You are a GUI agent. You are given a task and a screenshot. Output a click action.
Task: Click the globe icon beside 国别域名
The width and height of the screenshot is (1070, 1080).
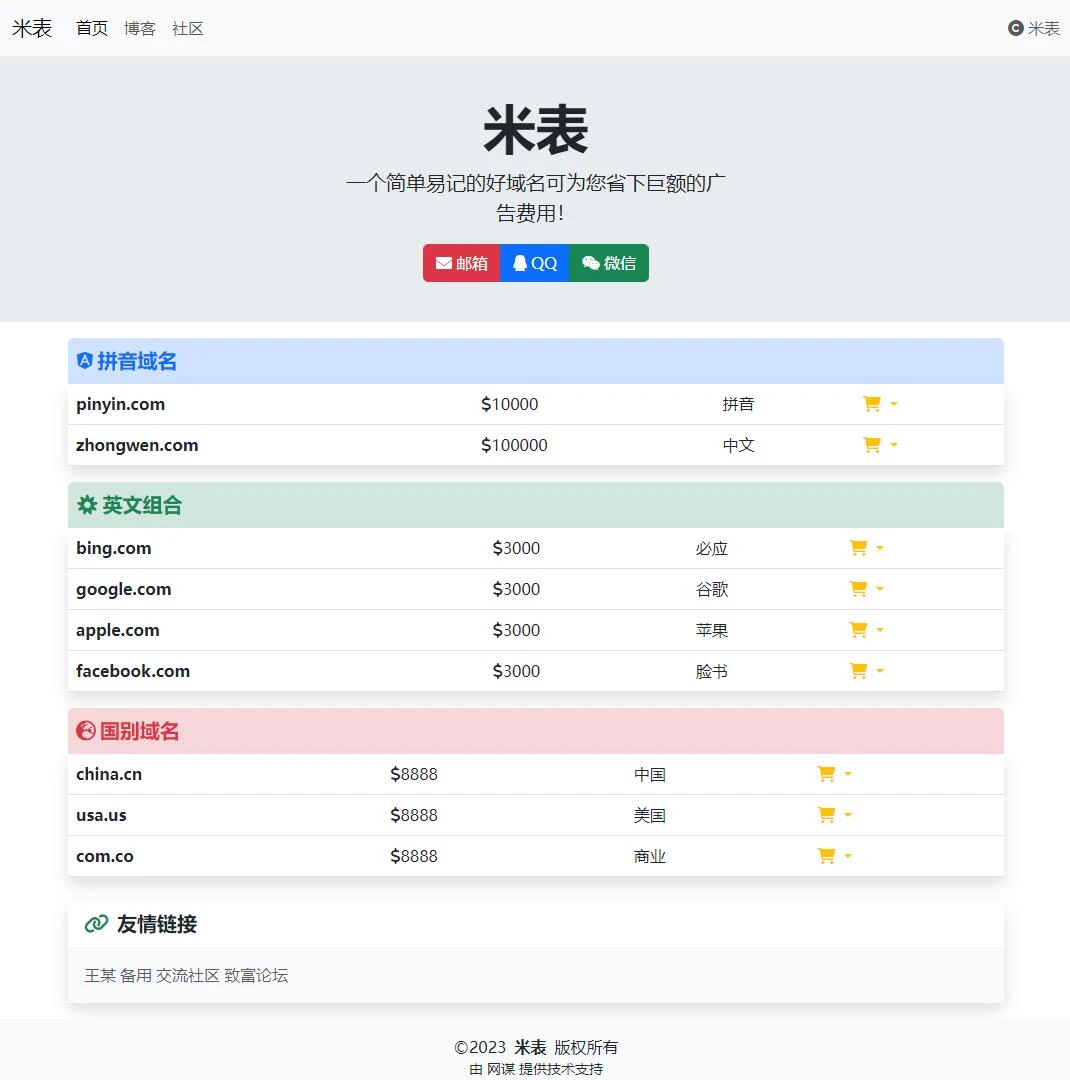click(86, 731)
